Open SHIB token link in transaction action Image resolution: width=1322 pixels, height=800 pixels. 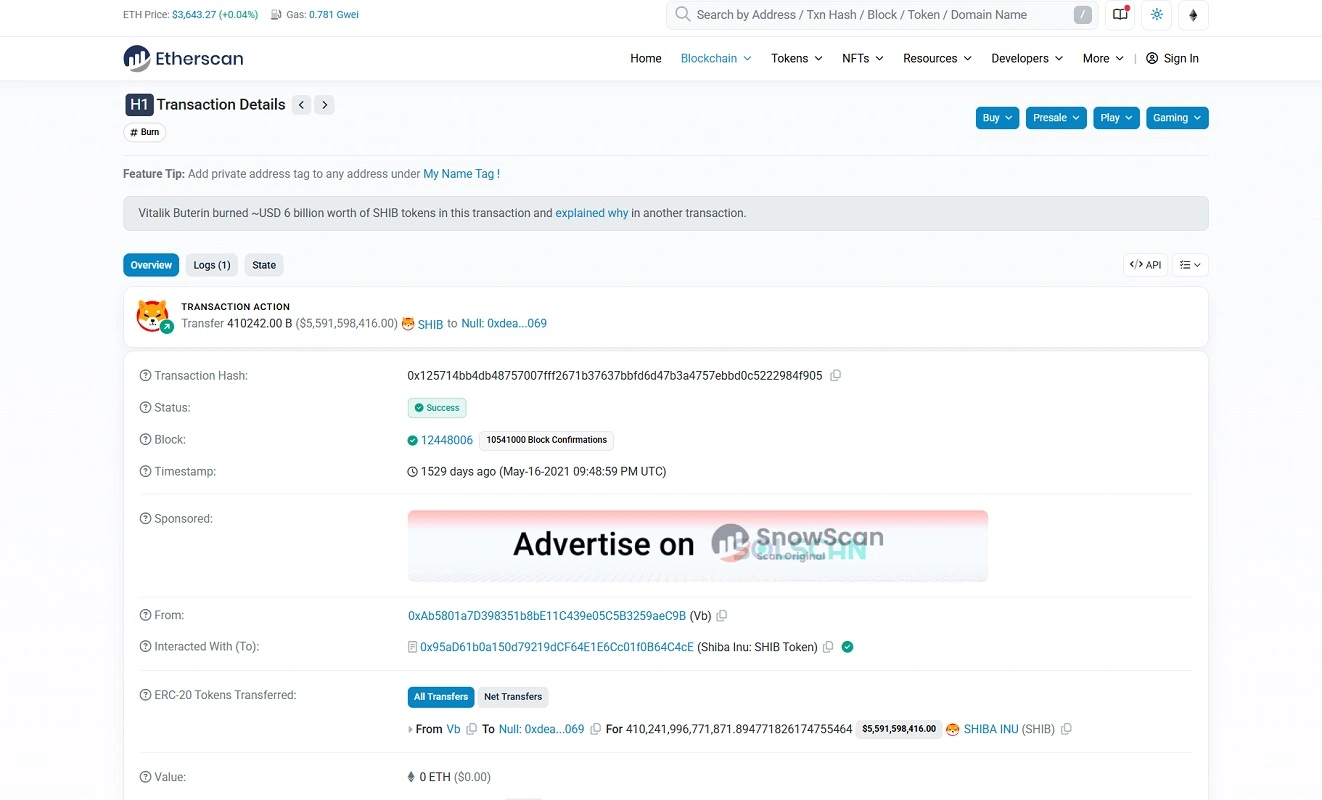(x=430, y=324)
